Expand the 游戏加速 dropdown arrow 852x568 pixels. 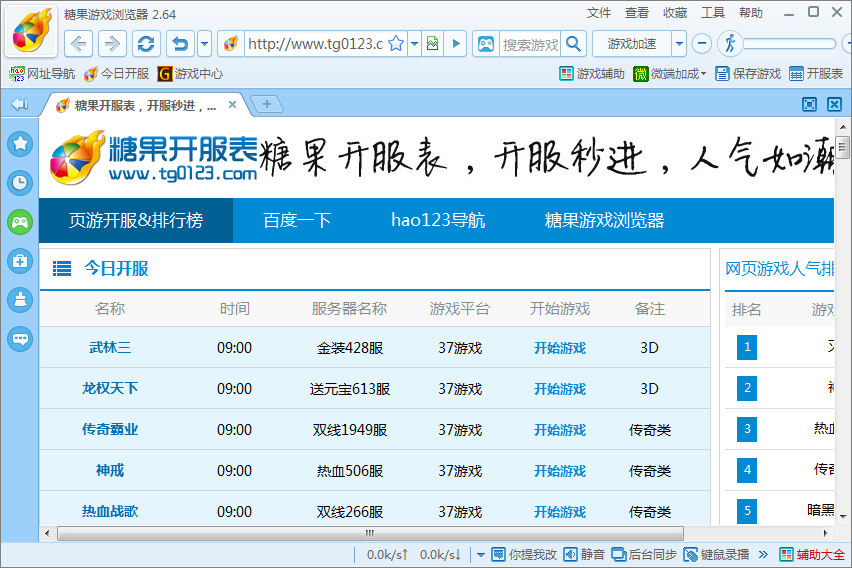pyautogui.click(x=679, y=44)
